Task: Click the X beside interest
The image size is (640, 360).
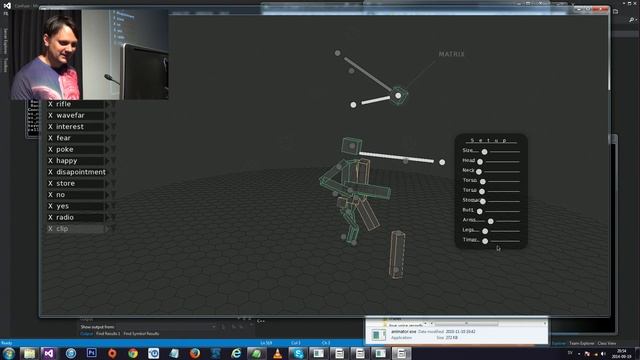Action: pyautogui.click(x=50, y=127)
